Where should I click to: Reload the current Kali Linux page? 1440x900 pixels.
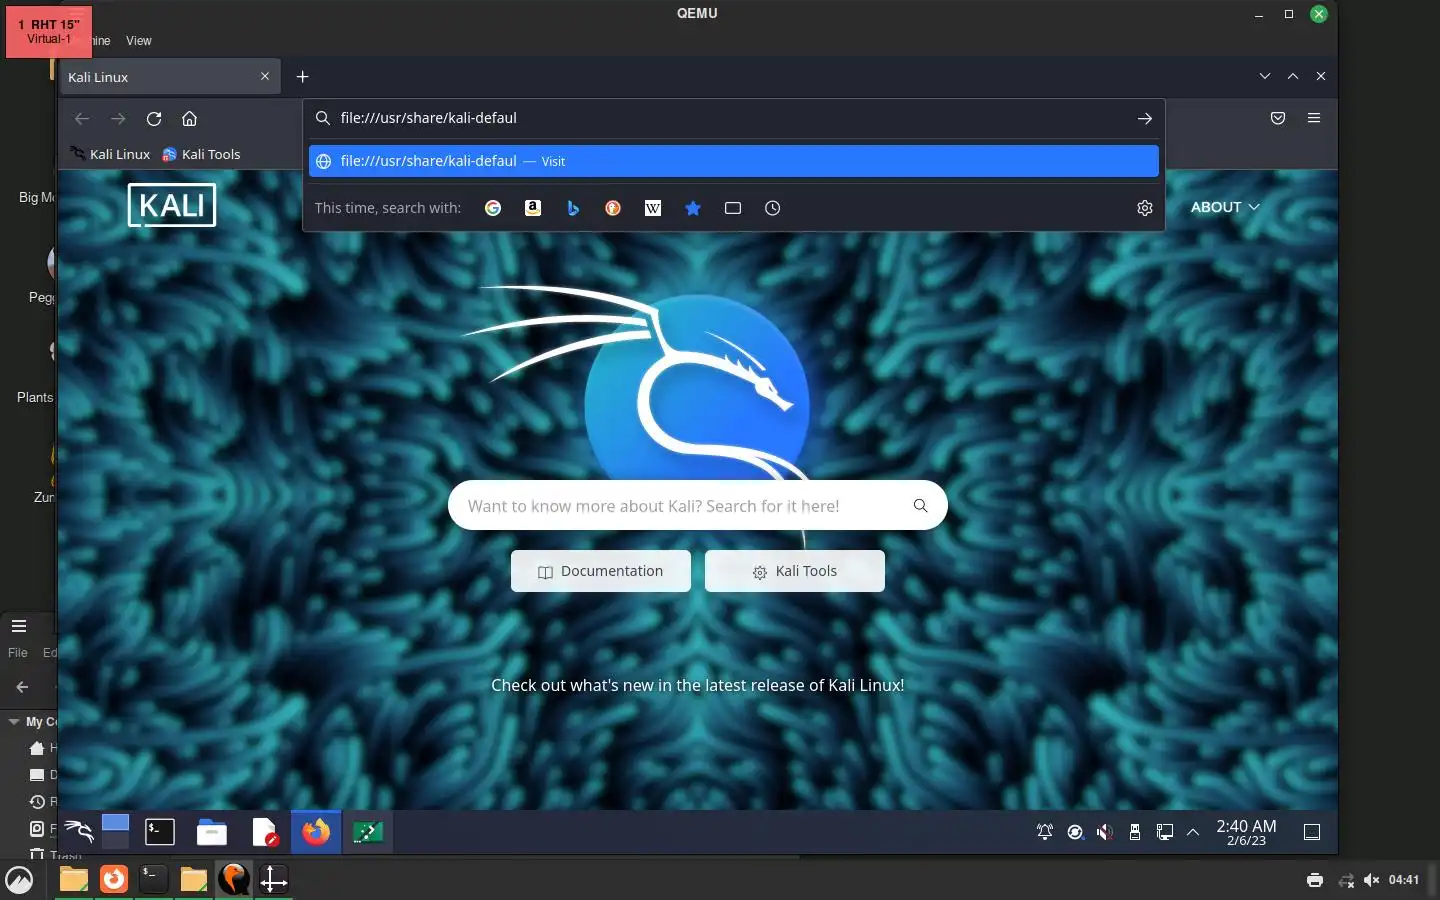pos(154,119)
